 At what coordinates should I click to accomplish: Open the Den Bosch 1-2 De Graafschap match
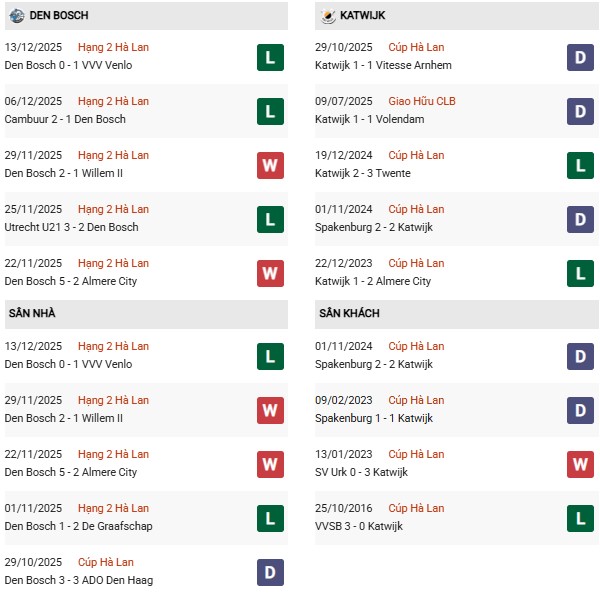78,526
